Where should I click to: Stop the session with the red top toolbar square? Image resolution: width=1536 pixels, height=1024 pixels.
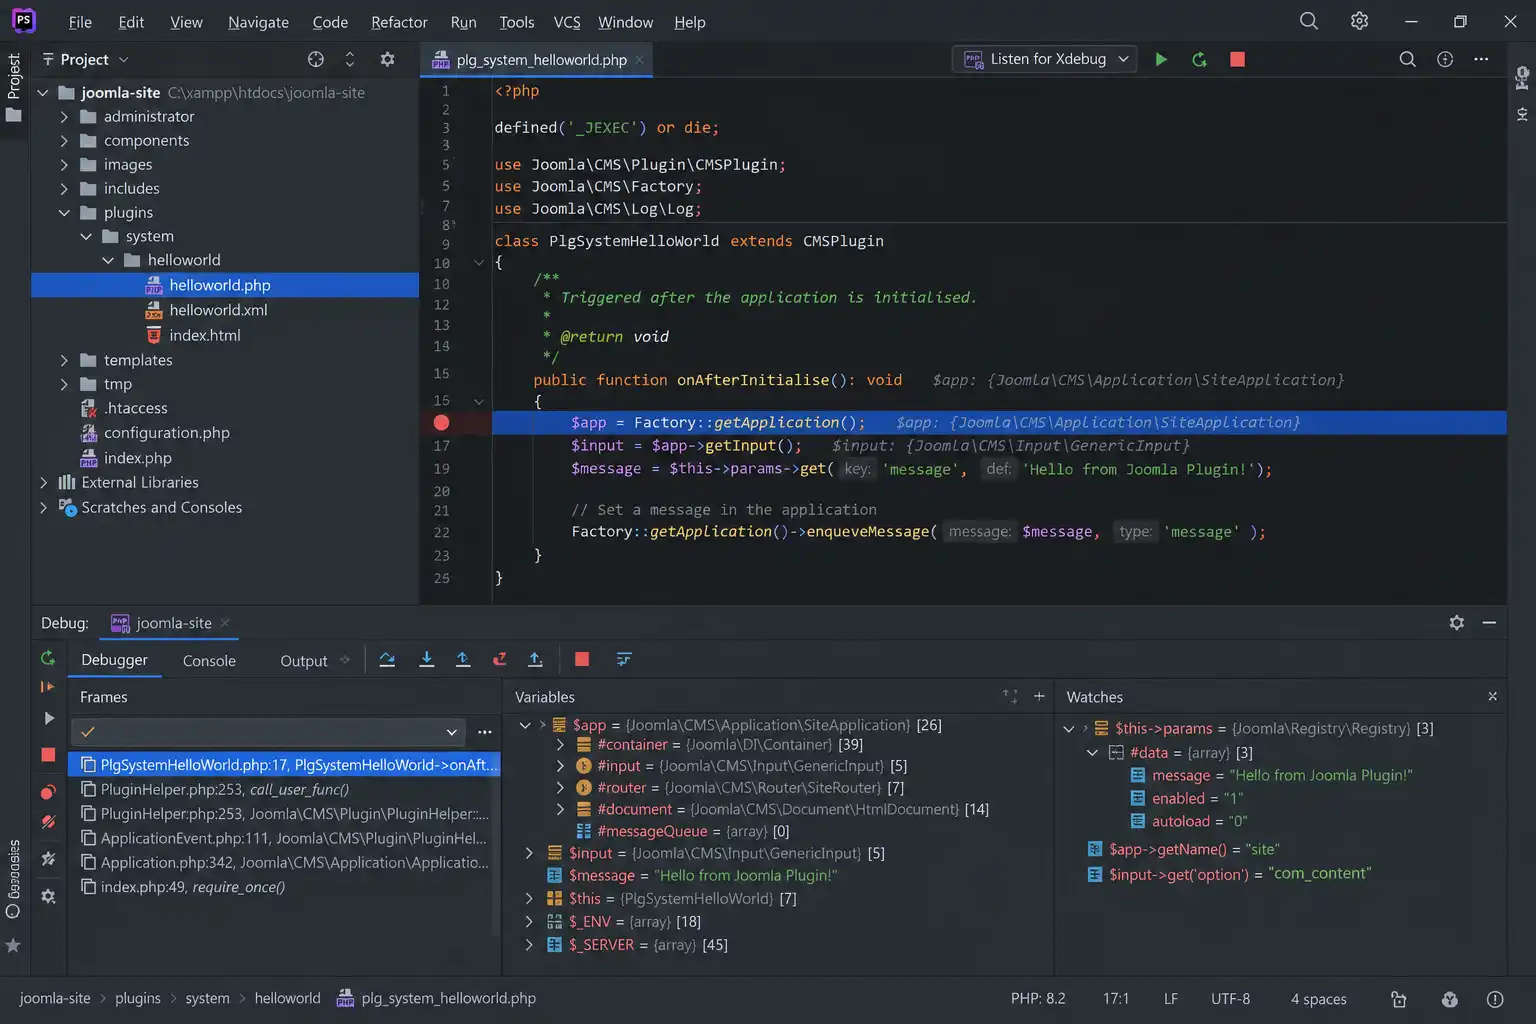pos(1237,59)
